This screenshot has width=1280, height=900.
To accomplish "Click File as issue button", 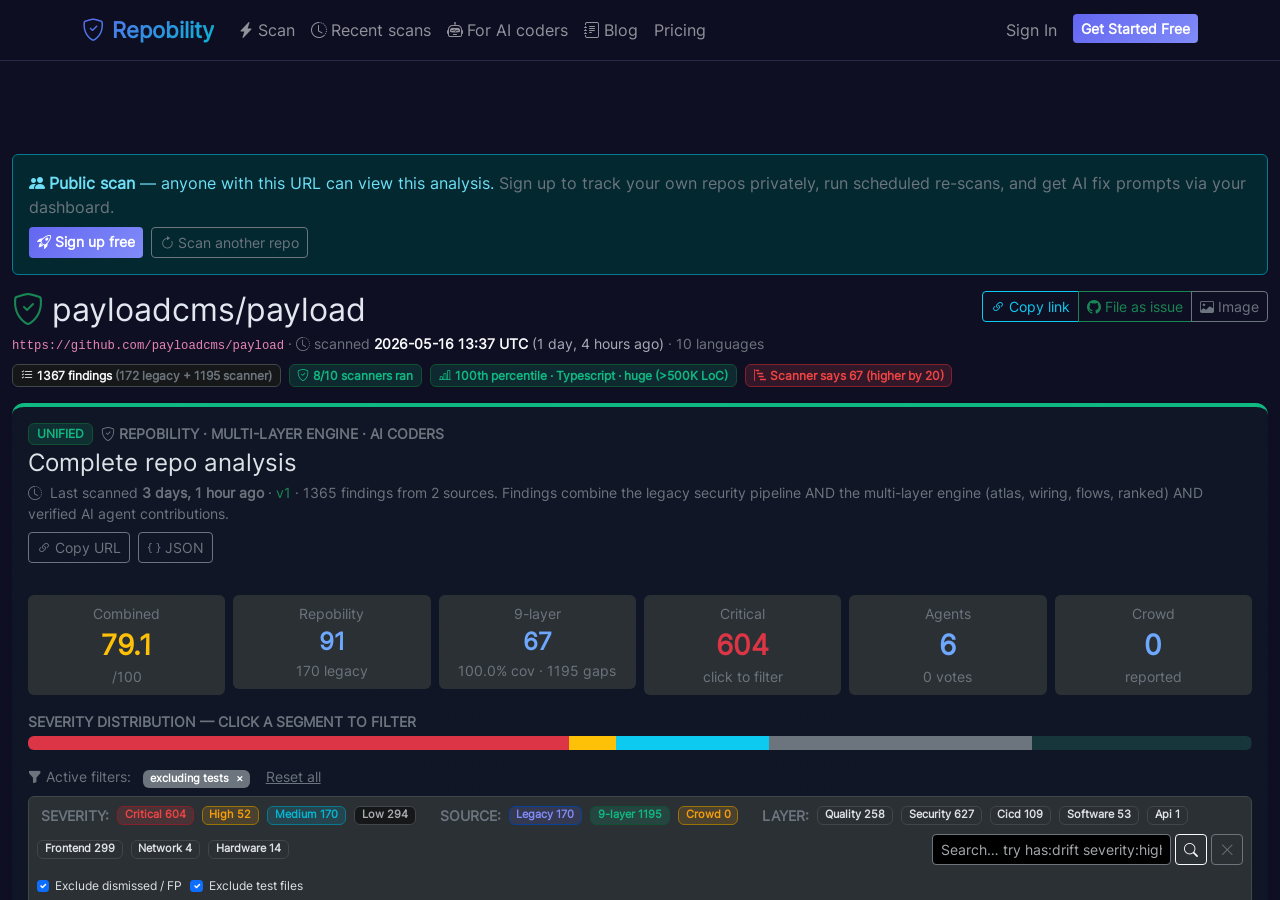I will coord(1135,307).
